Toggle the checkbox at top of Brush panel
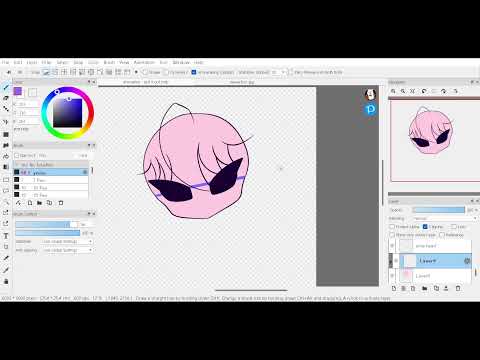Screen dimensions: 480x360 click(x=17, y=155)
